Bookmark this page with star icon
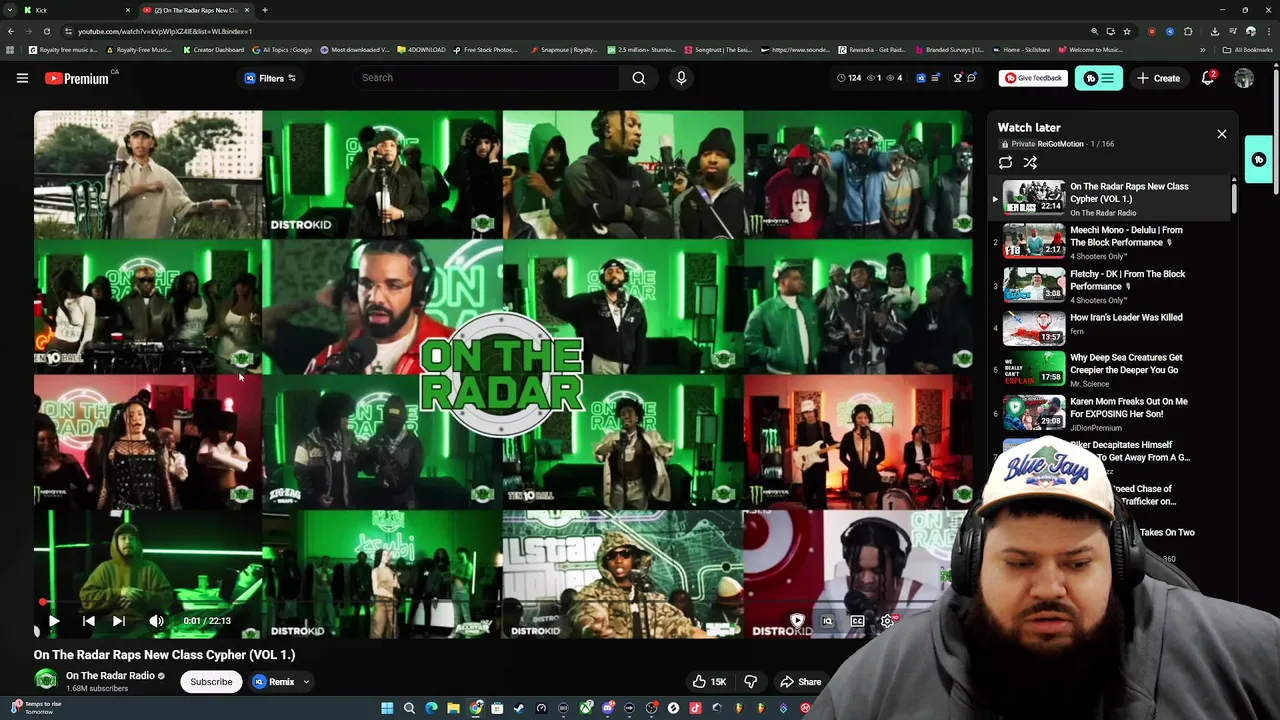This screenshot has width=1280, height=720. (1127, 31)
